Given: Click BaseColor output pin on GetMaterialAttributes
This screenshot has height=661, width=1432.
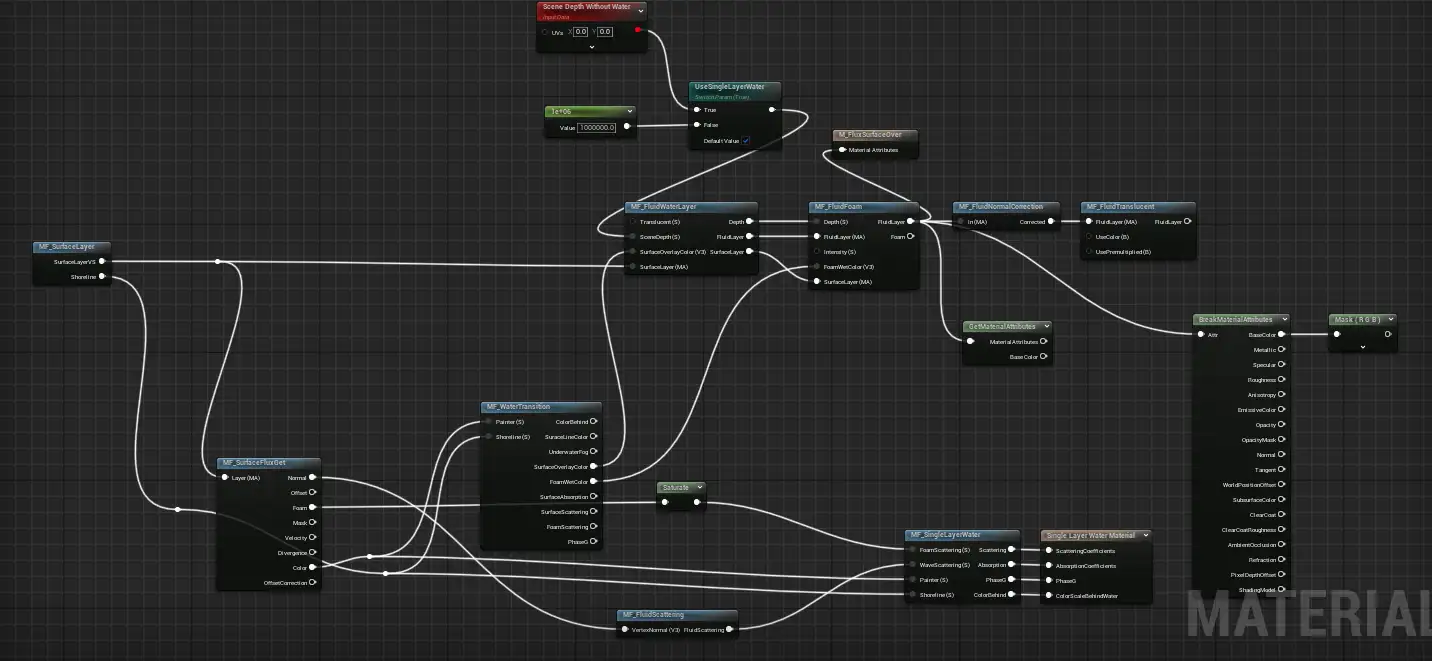Looking at the screenshot, I should pyautogui.click(x=1043, y=357).
